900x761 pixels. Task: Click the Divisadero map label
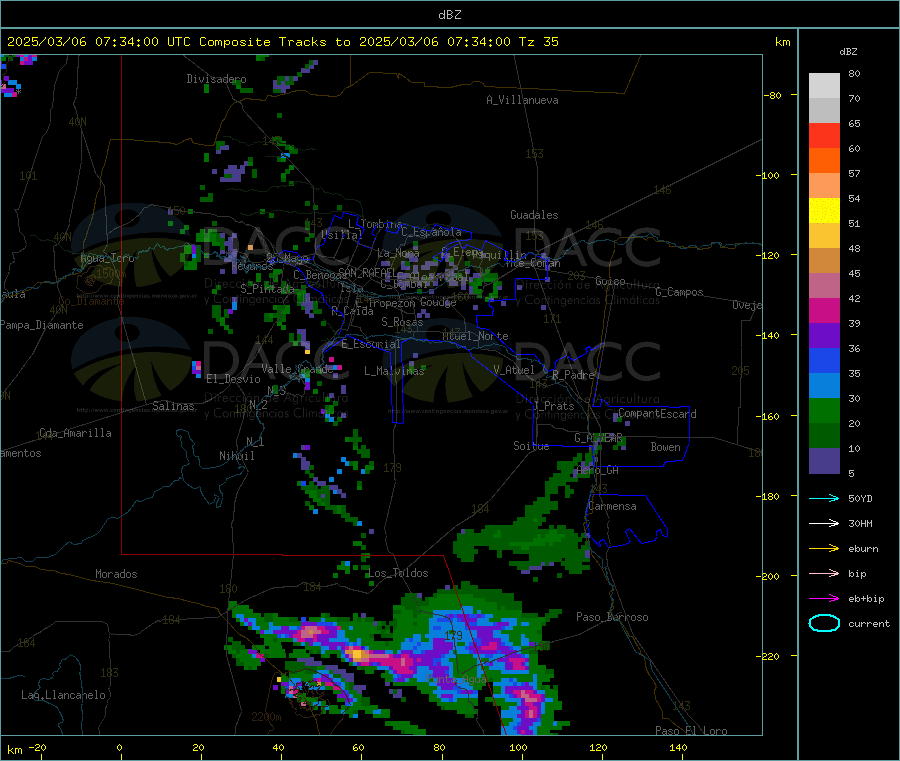tap(216, 79)
